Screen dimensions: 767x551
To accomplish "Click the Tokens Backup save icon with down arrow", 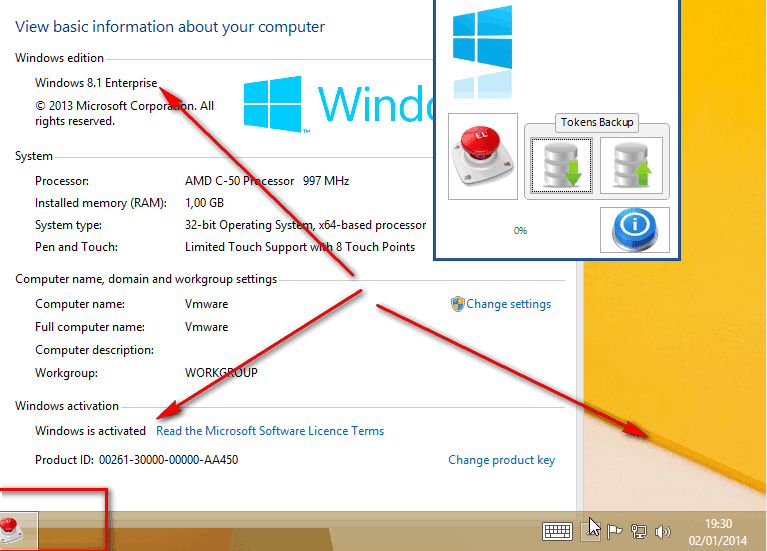I will [562, 165].
